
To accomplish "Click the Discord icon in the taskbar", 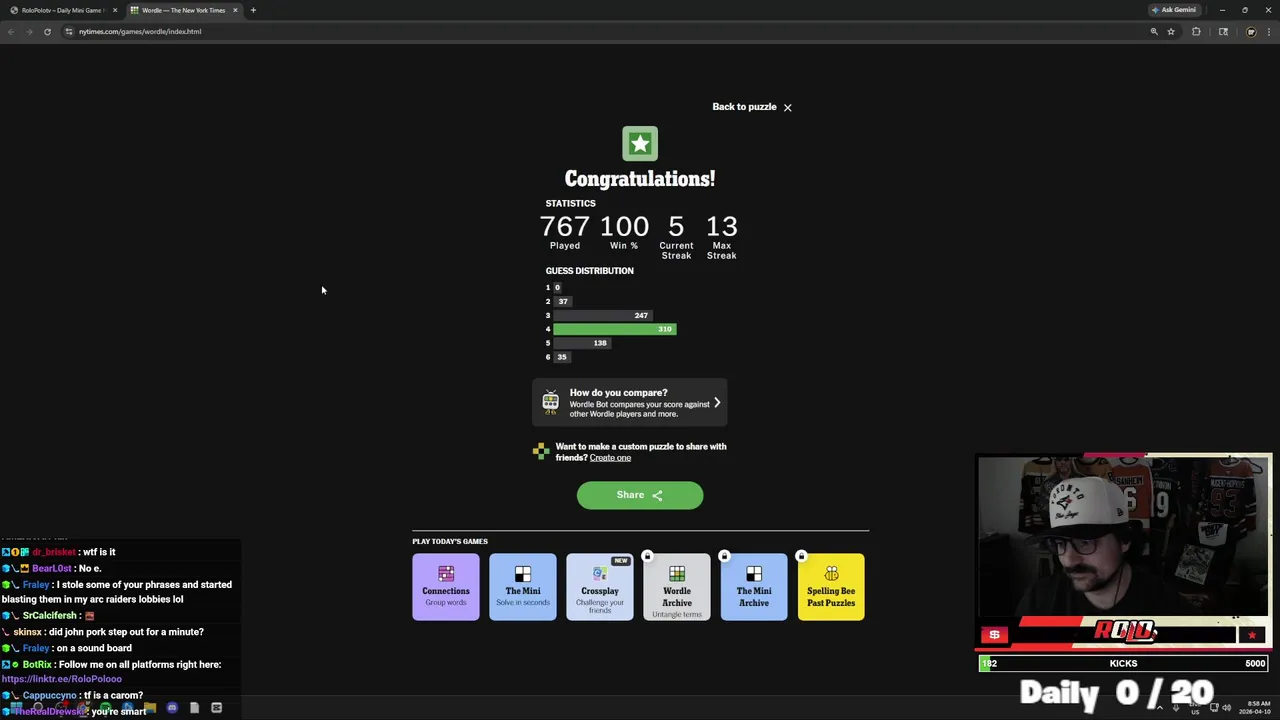I will tap(172, 708).
